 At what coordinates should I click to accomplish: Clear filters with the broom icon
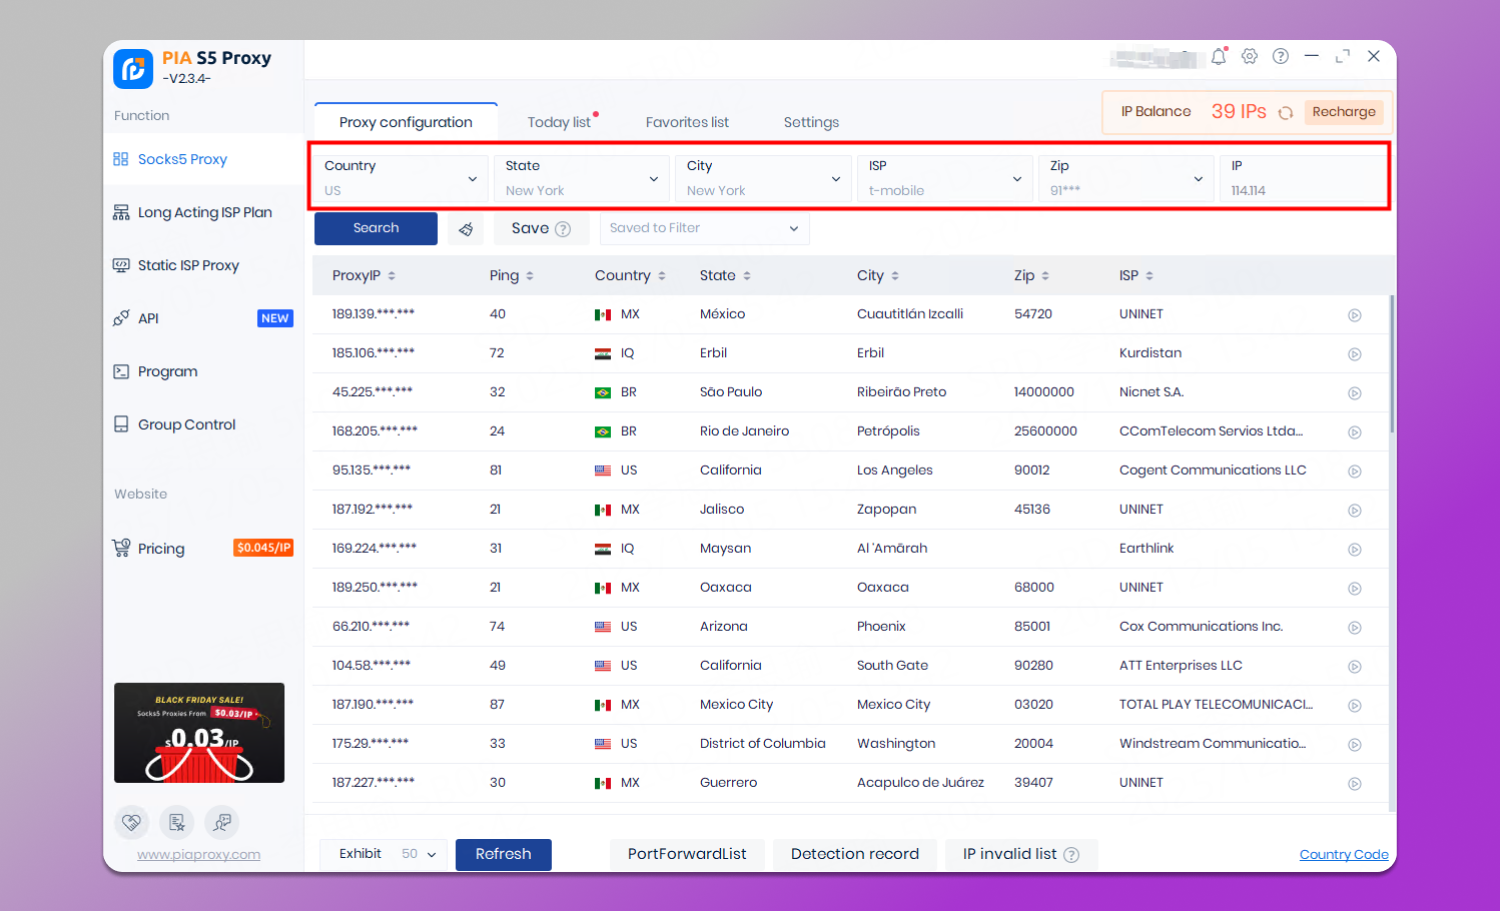pos(466,229)
